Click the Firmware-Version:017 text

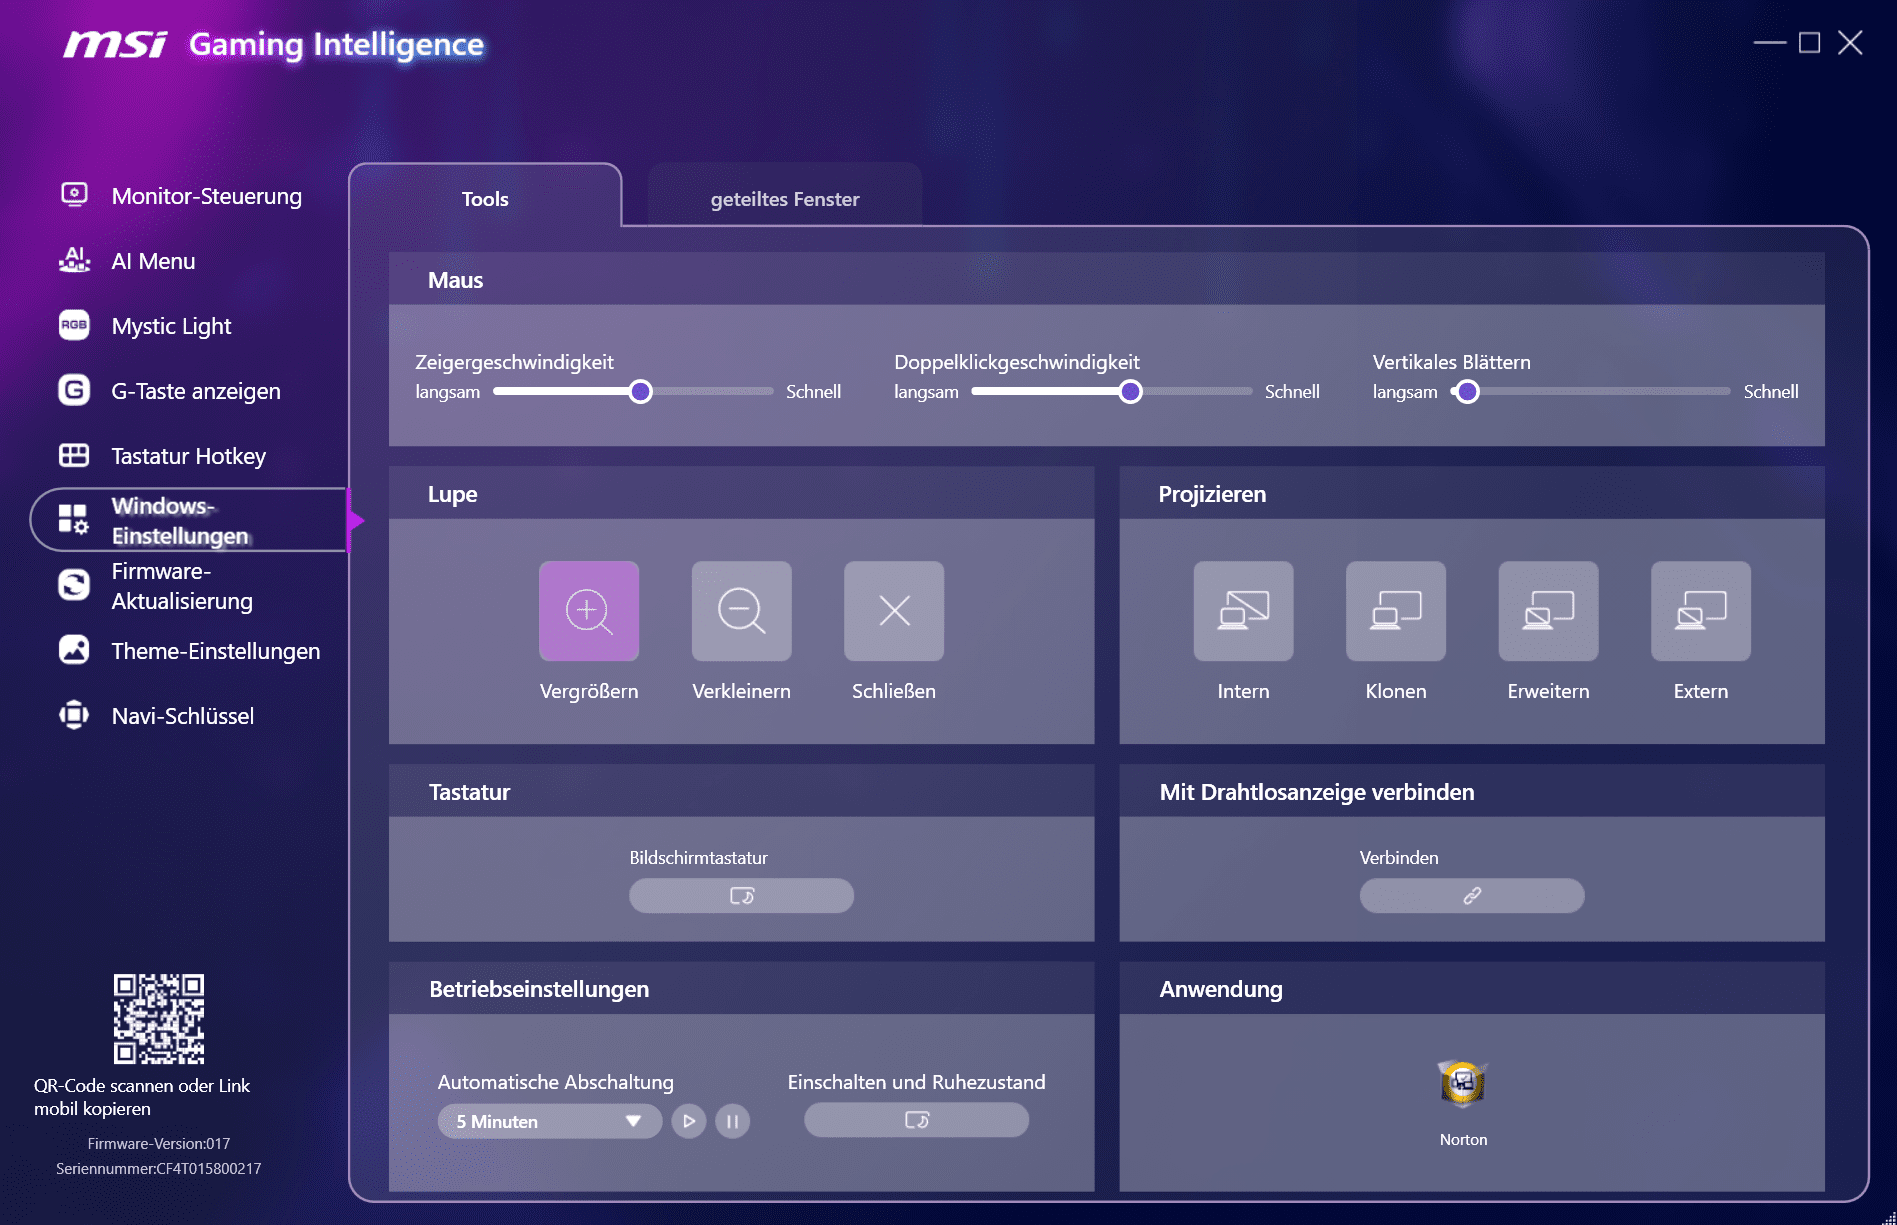point(159,1143)
